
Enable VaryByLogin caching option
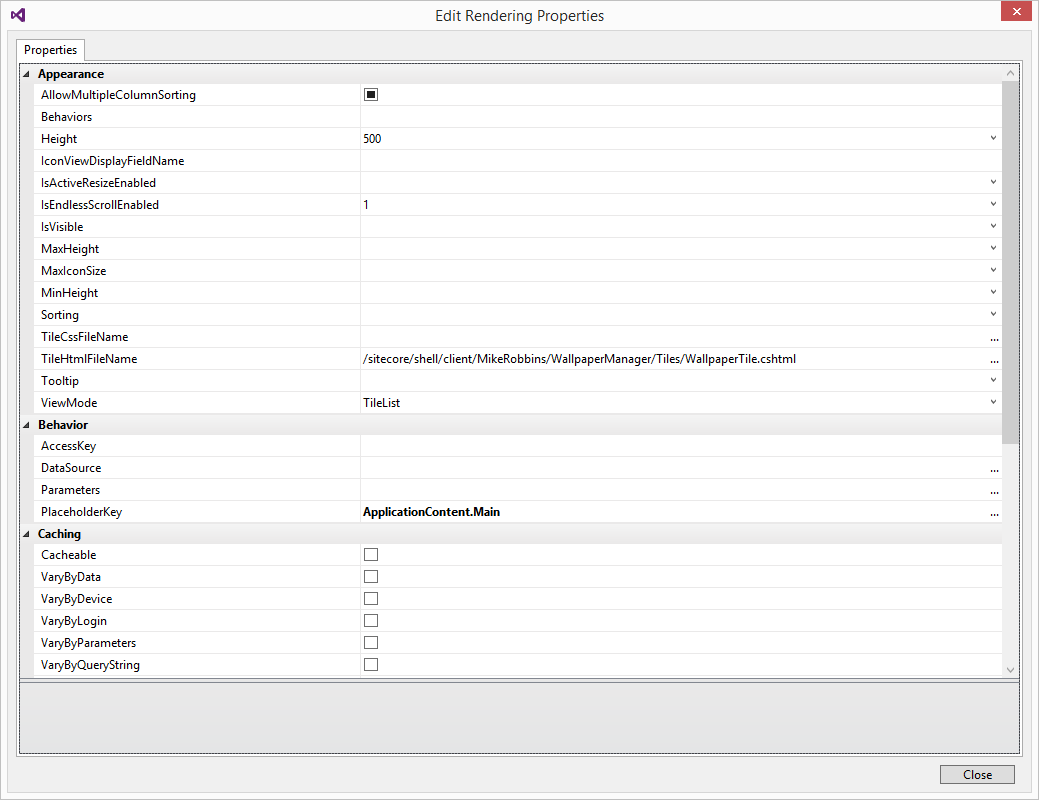click(371, 620)
